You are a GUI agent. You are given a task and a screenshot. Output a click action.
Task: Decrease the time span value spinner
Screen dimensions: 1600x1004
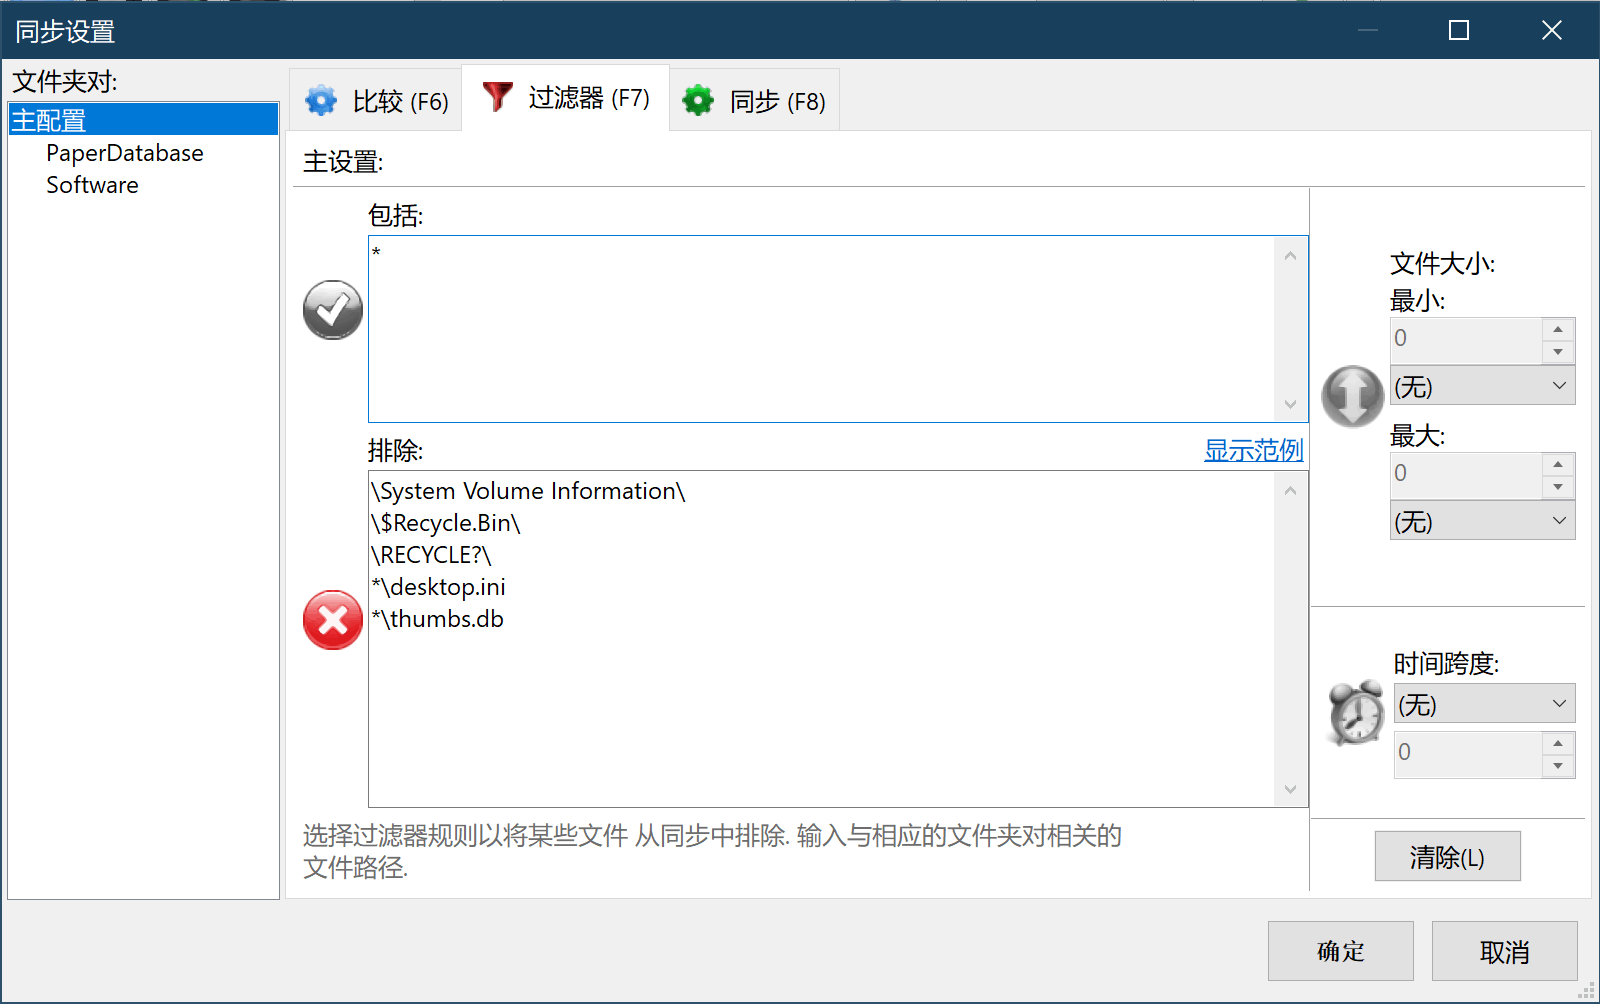click(1558, 766)
